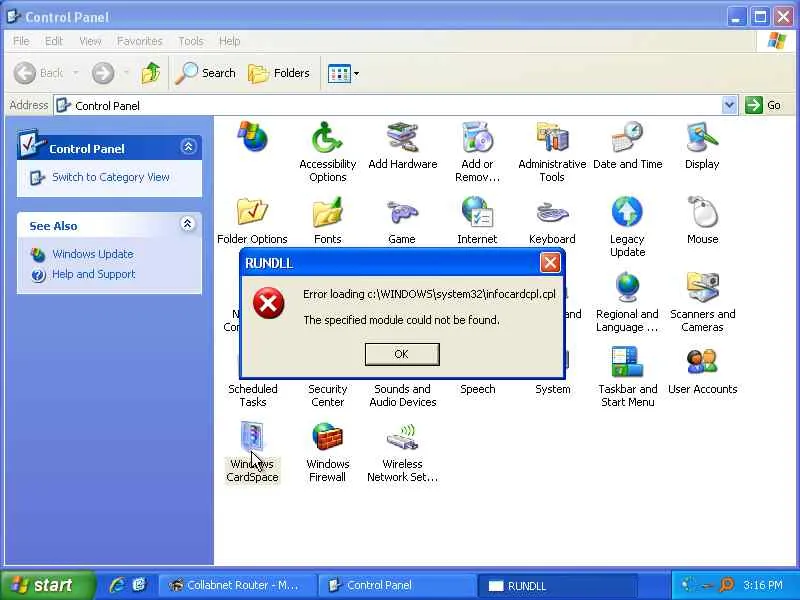The image size is (800, 600).
Task: Open Taskbar and Start Menu icon
Action: [627, 377]
